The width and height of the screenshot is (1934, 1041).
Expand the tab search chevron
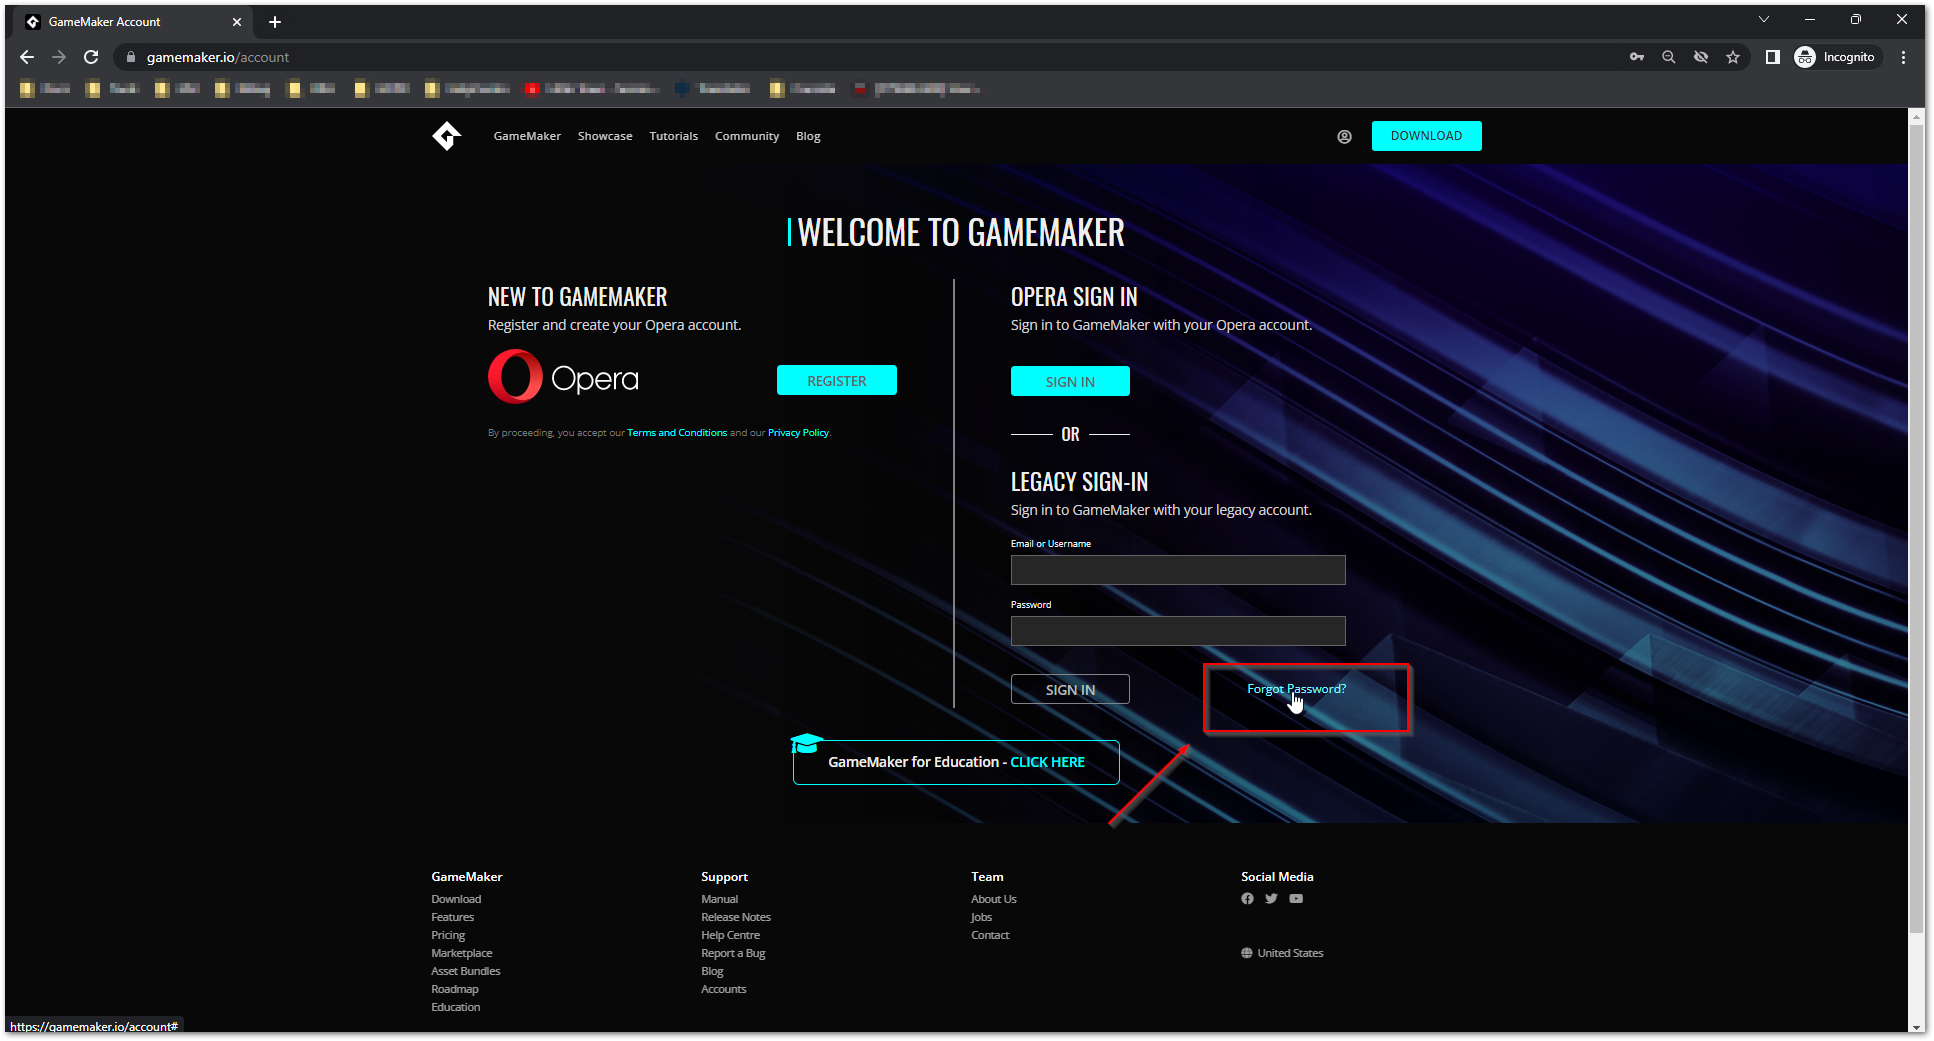[x=1764, y=20]
